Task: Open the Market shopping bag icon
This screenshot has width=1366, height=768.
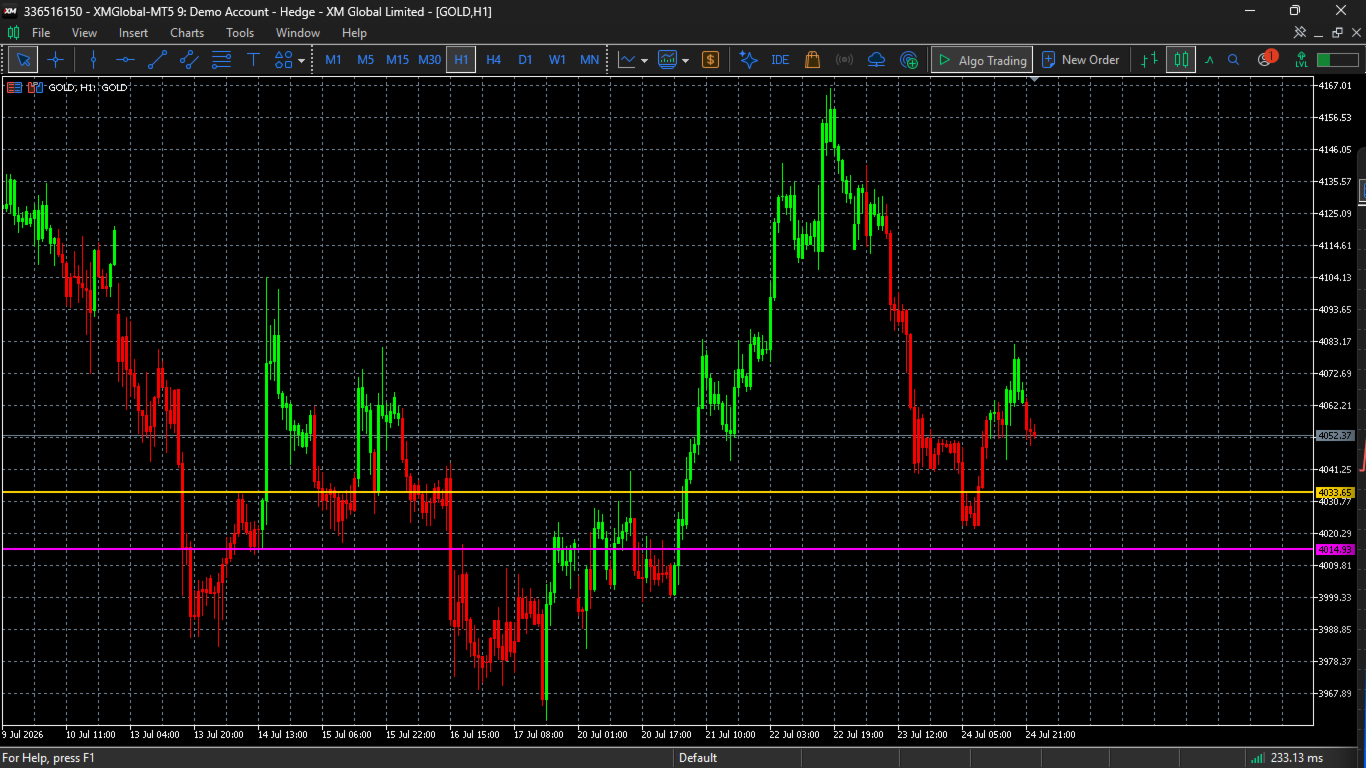Action: [812, 60]
